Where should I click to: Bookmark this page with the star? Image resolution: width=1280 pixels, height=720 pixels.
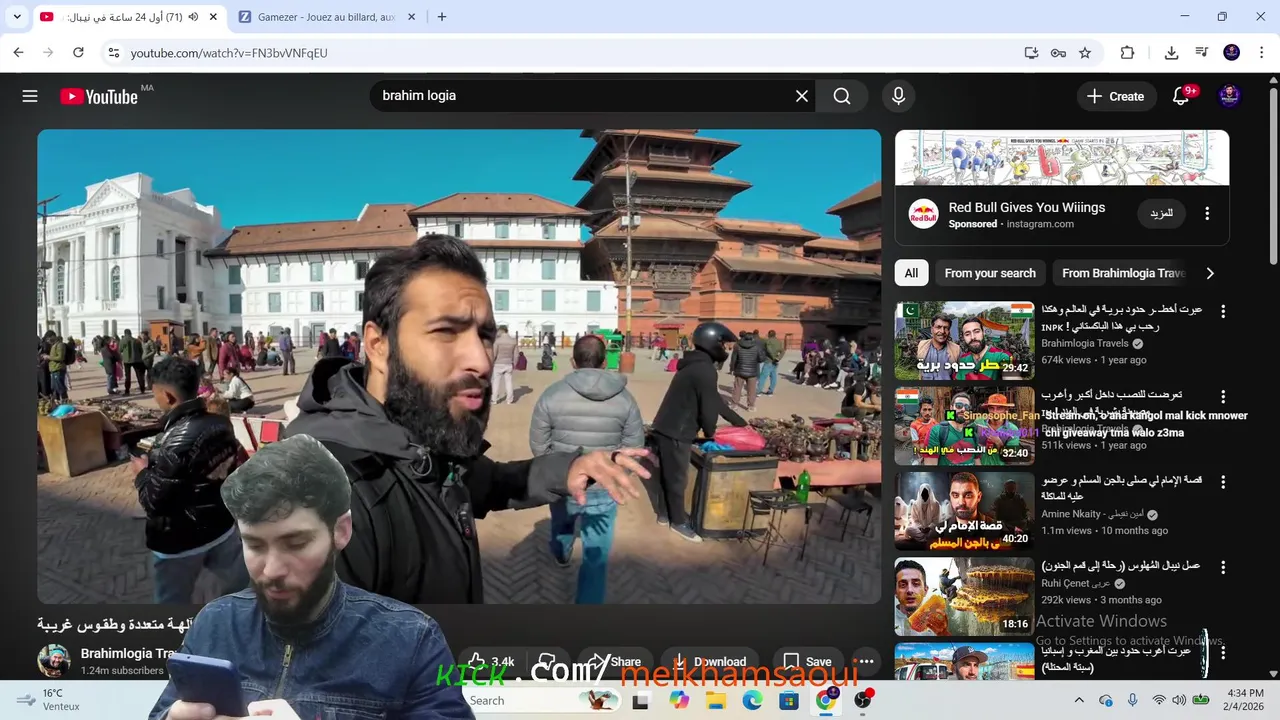pyautogui.click(x=1085, y=53)
